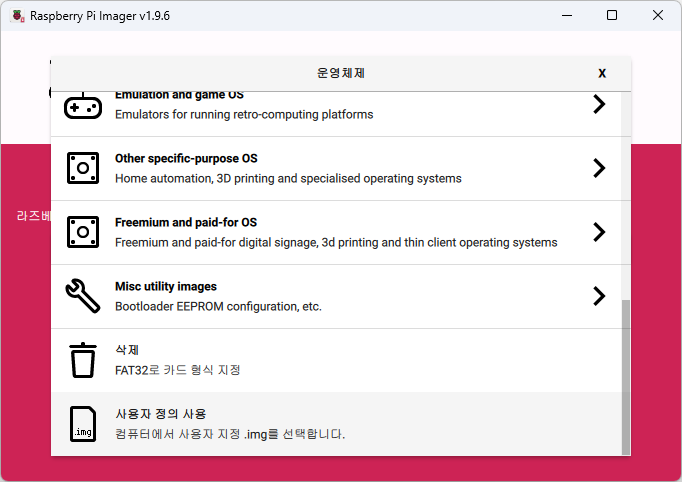Close the Raspberry Pi Imager window
This screenshot has height=482, width=682.
(x=658, y=16)
